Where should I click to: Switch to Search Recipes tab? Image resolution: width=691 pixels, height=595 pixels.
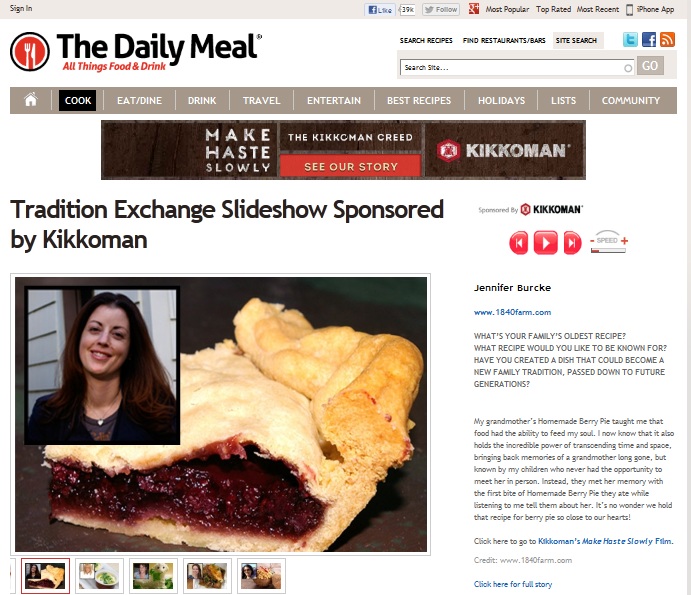(x=426, y=41)
